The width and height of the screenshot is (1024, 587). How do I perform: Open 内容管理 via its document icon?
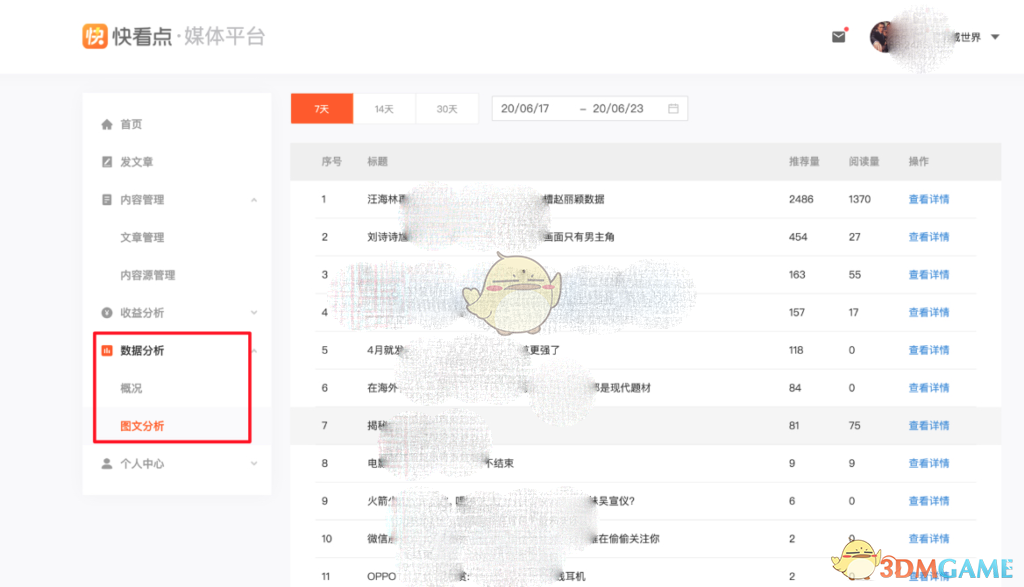click(106, 199)
